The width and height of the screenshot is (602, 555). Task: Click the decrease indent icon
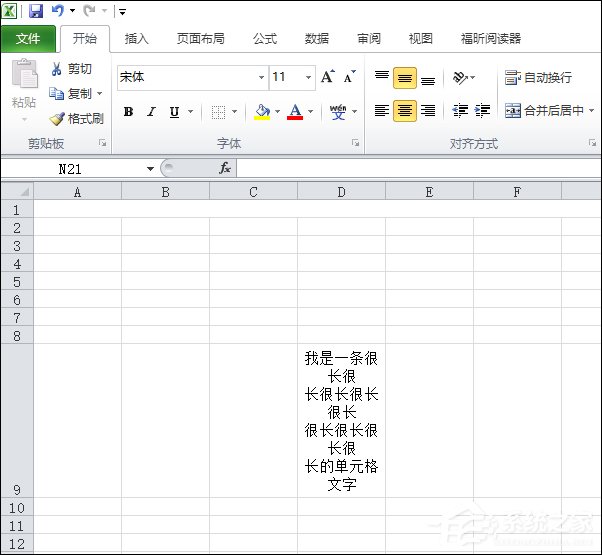pos(460,111)
